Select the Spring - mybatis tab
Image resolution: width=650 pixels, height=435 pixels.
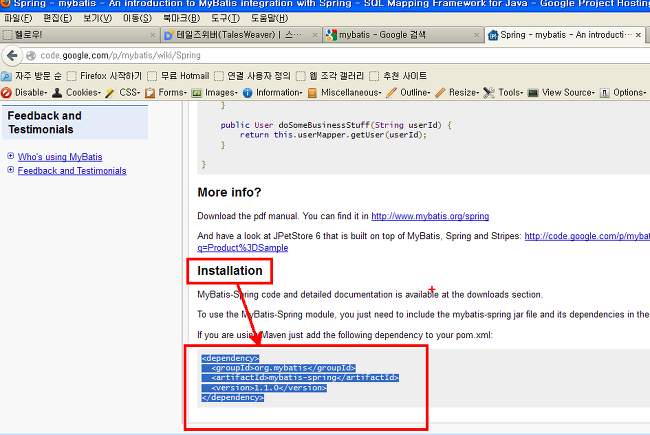click(x=565, y=35)
